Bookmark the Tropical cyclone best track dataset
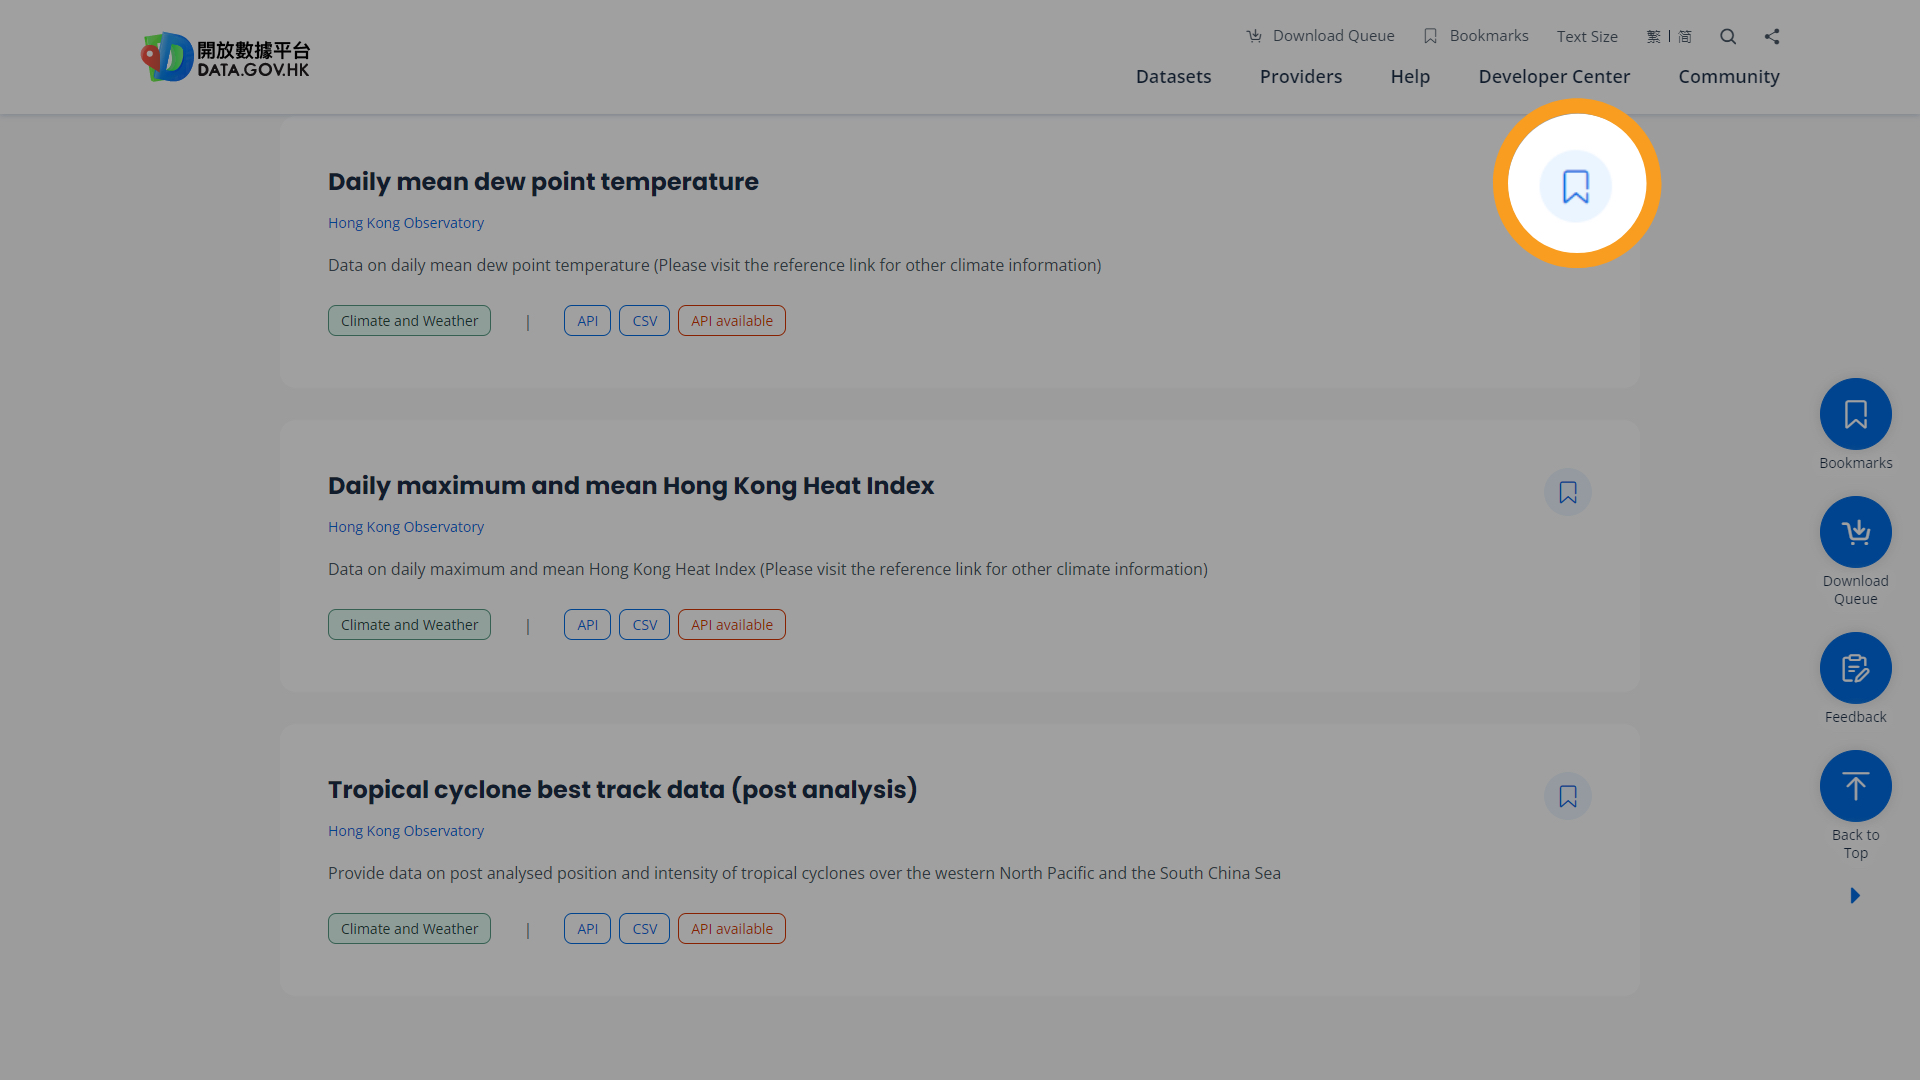 1568,796
